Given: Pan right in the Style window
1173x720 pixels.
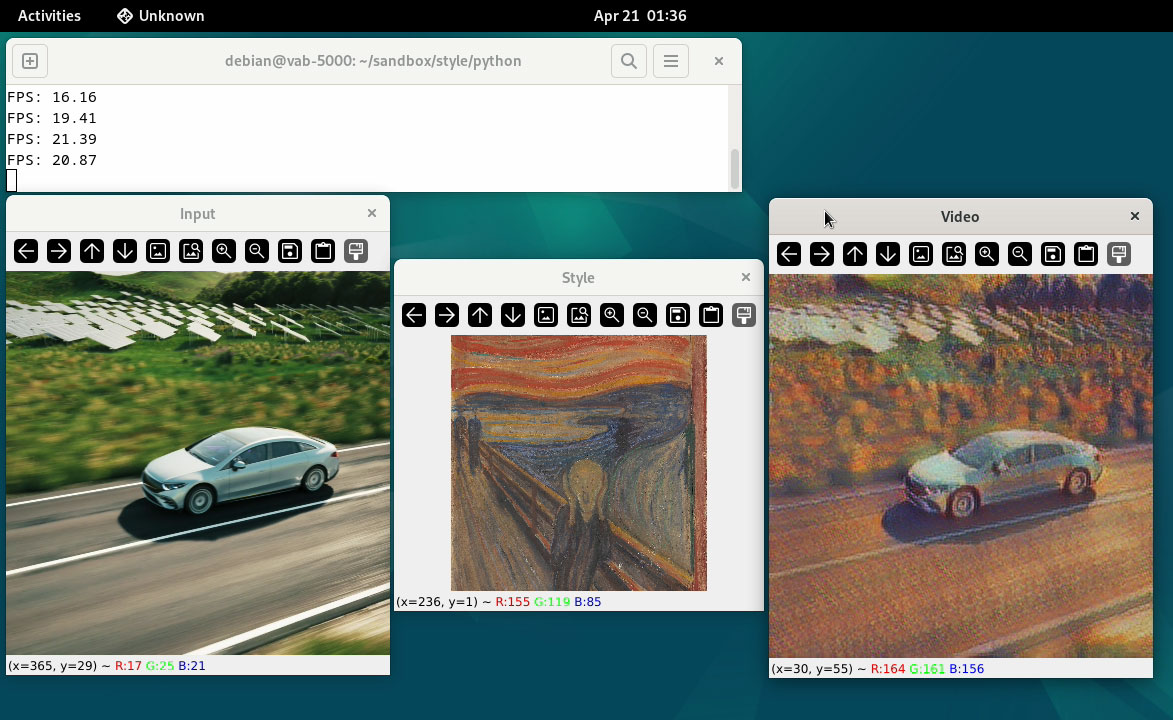Looking at the screenshot, I should point(447,315).
